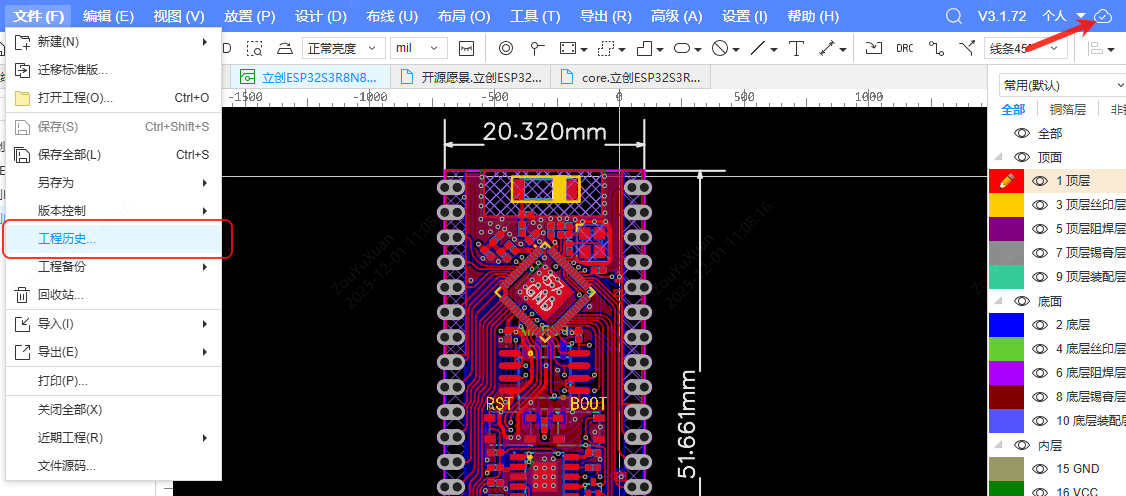Click the pad placement tool icon

537,48
